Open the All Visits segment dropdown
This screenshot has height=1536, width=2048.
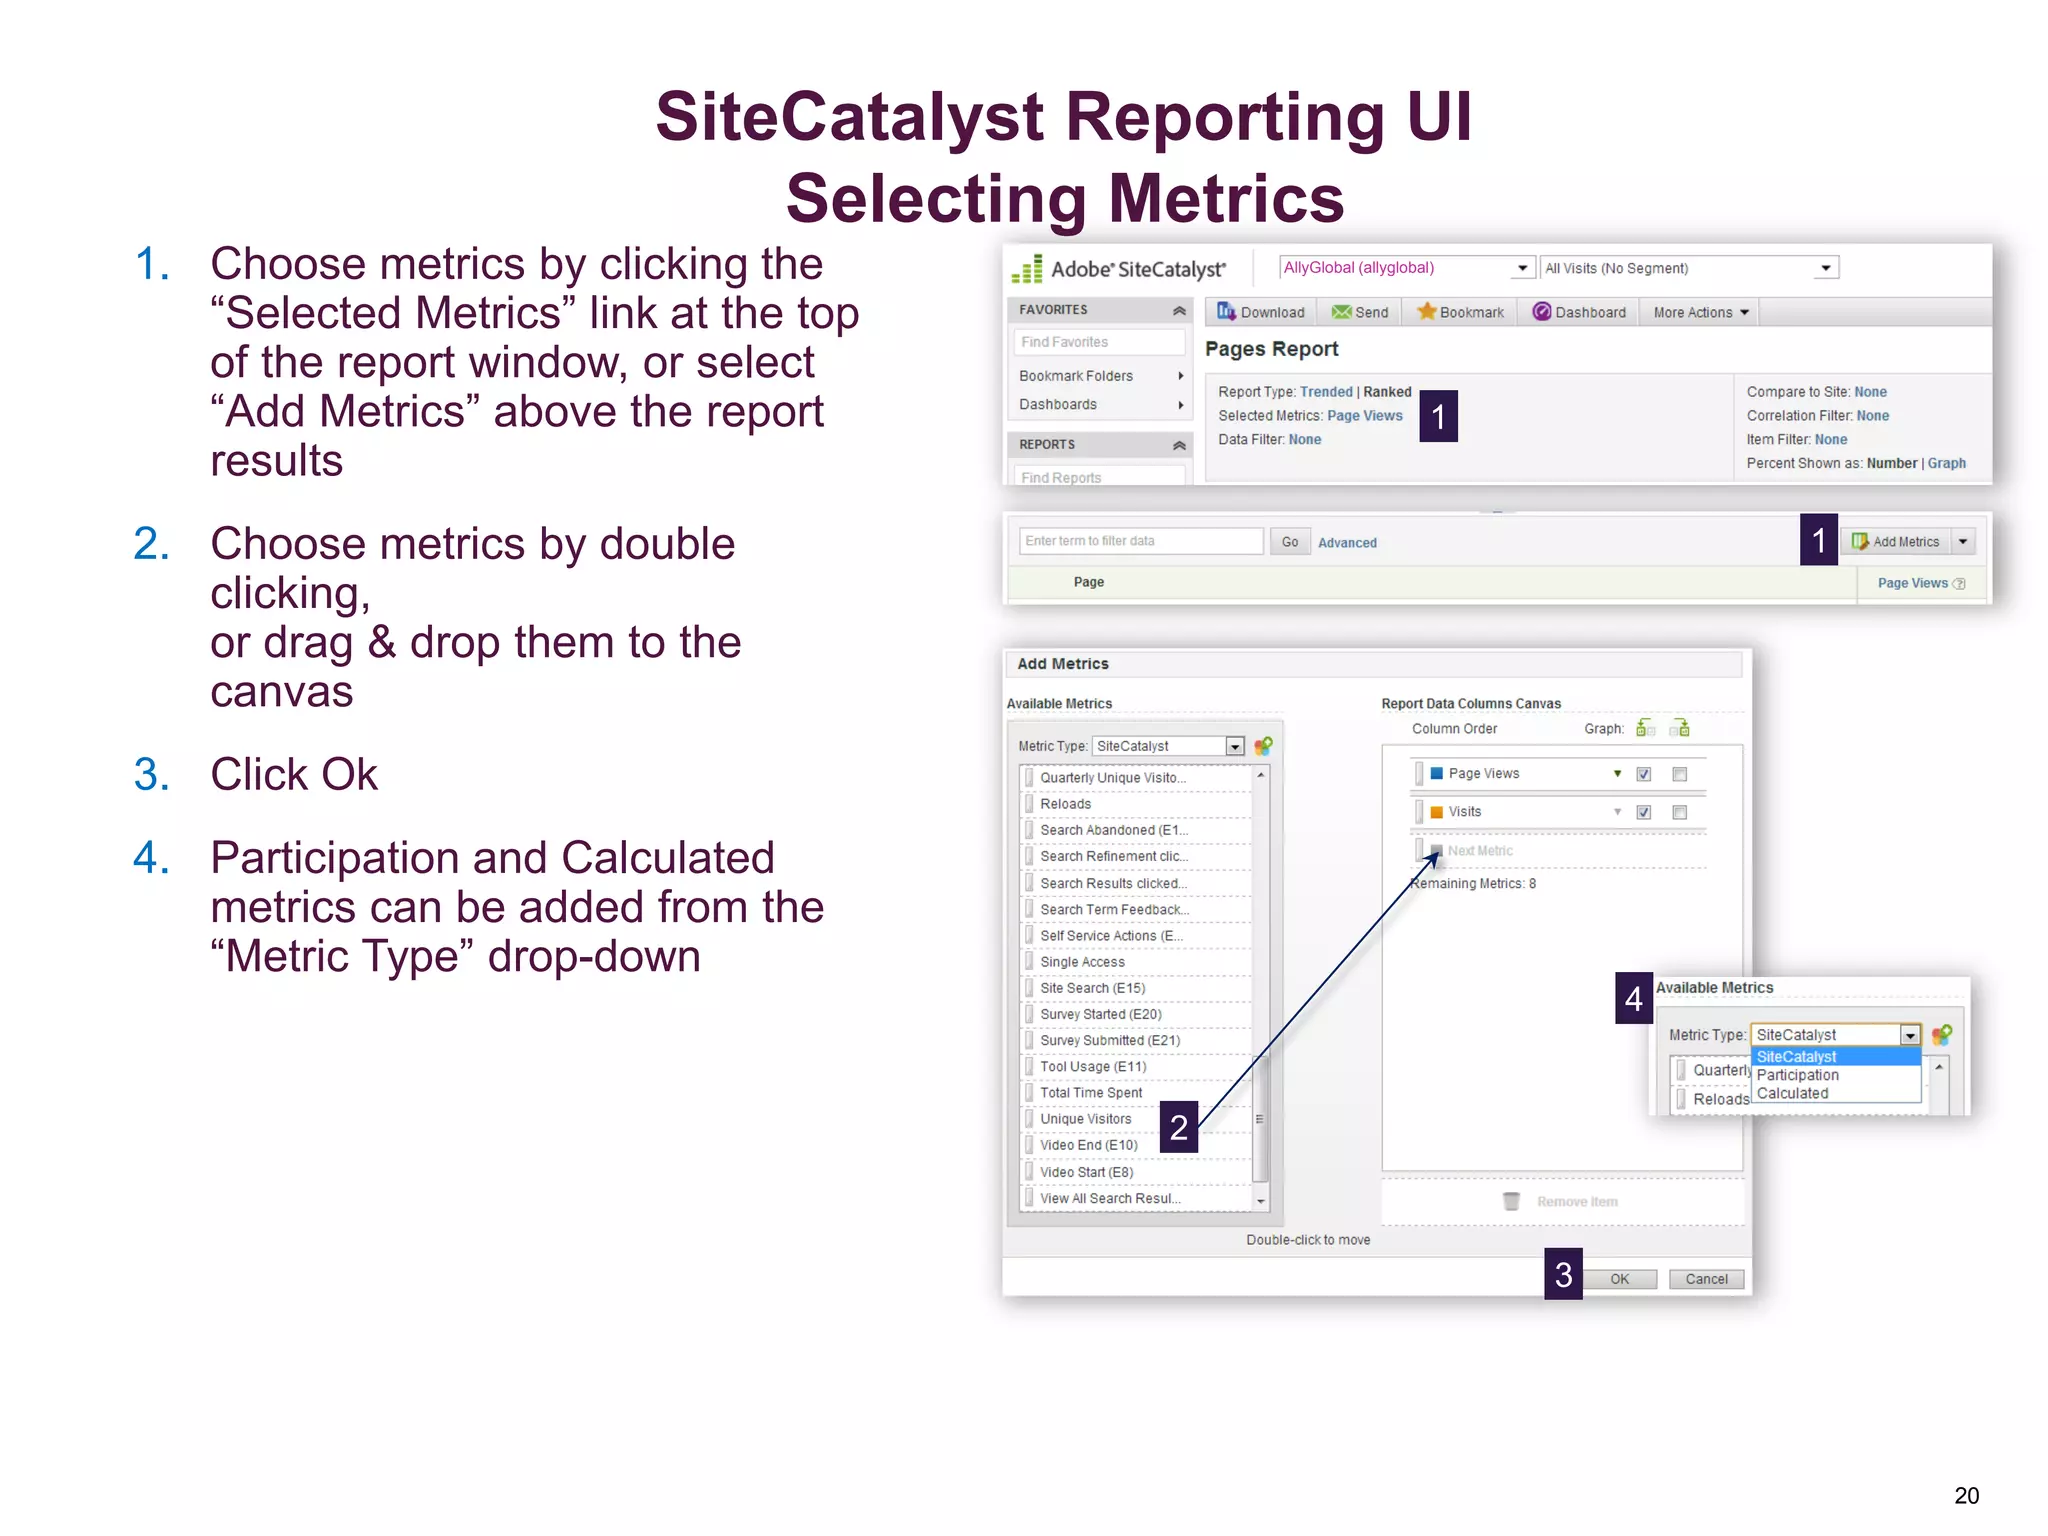1689,268
